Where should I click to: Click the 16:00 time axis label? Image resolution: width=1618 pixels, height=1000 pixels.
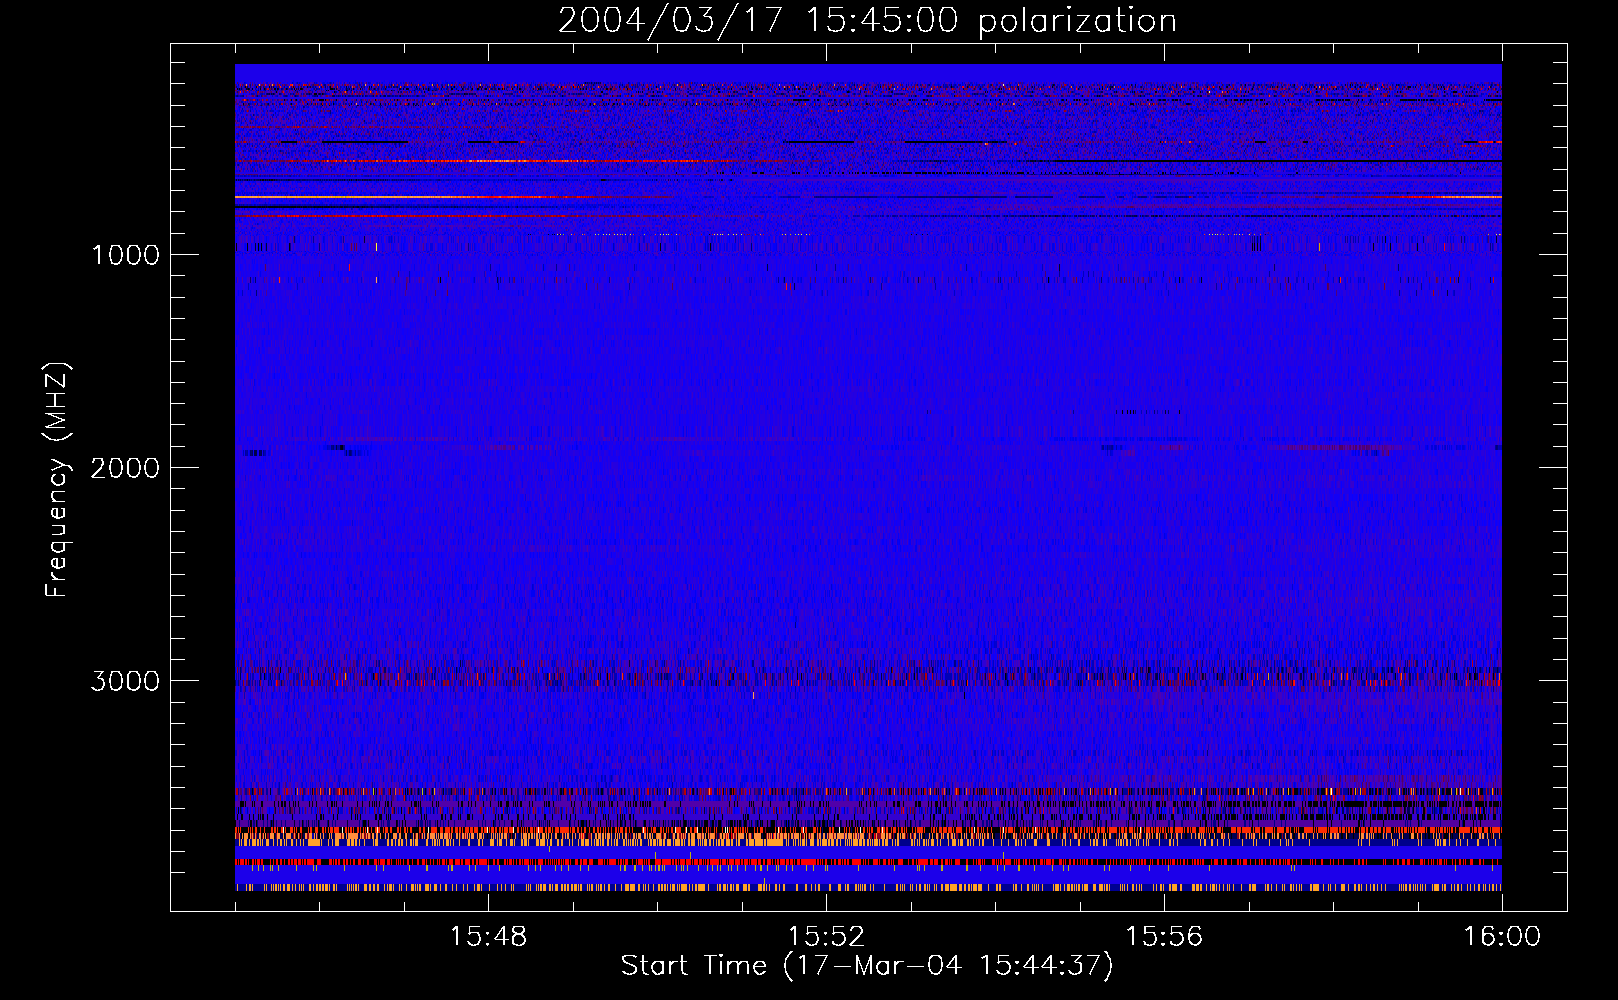tap(1502, 937)
